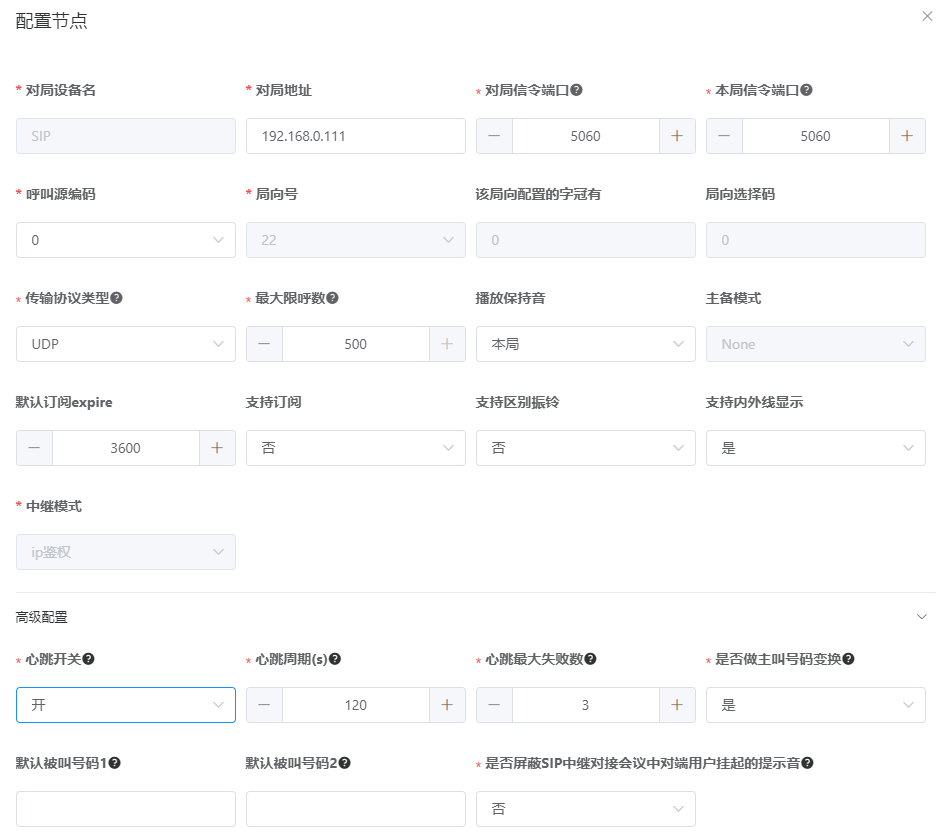Viewport: 942px width, 840px height.
Task: Decrease 对局信令端口 value with minus
Action: [494, 136]
